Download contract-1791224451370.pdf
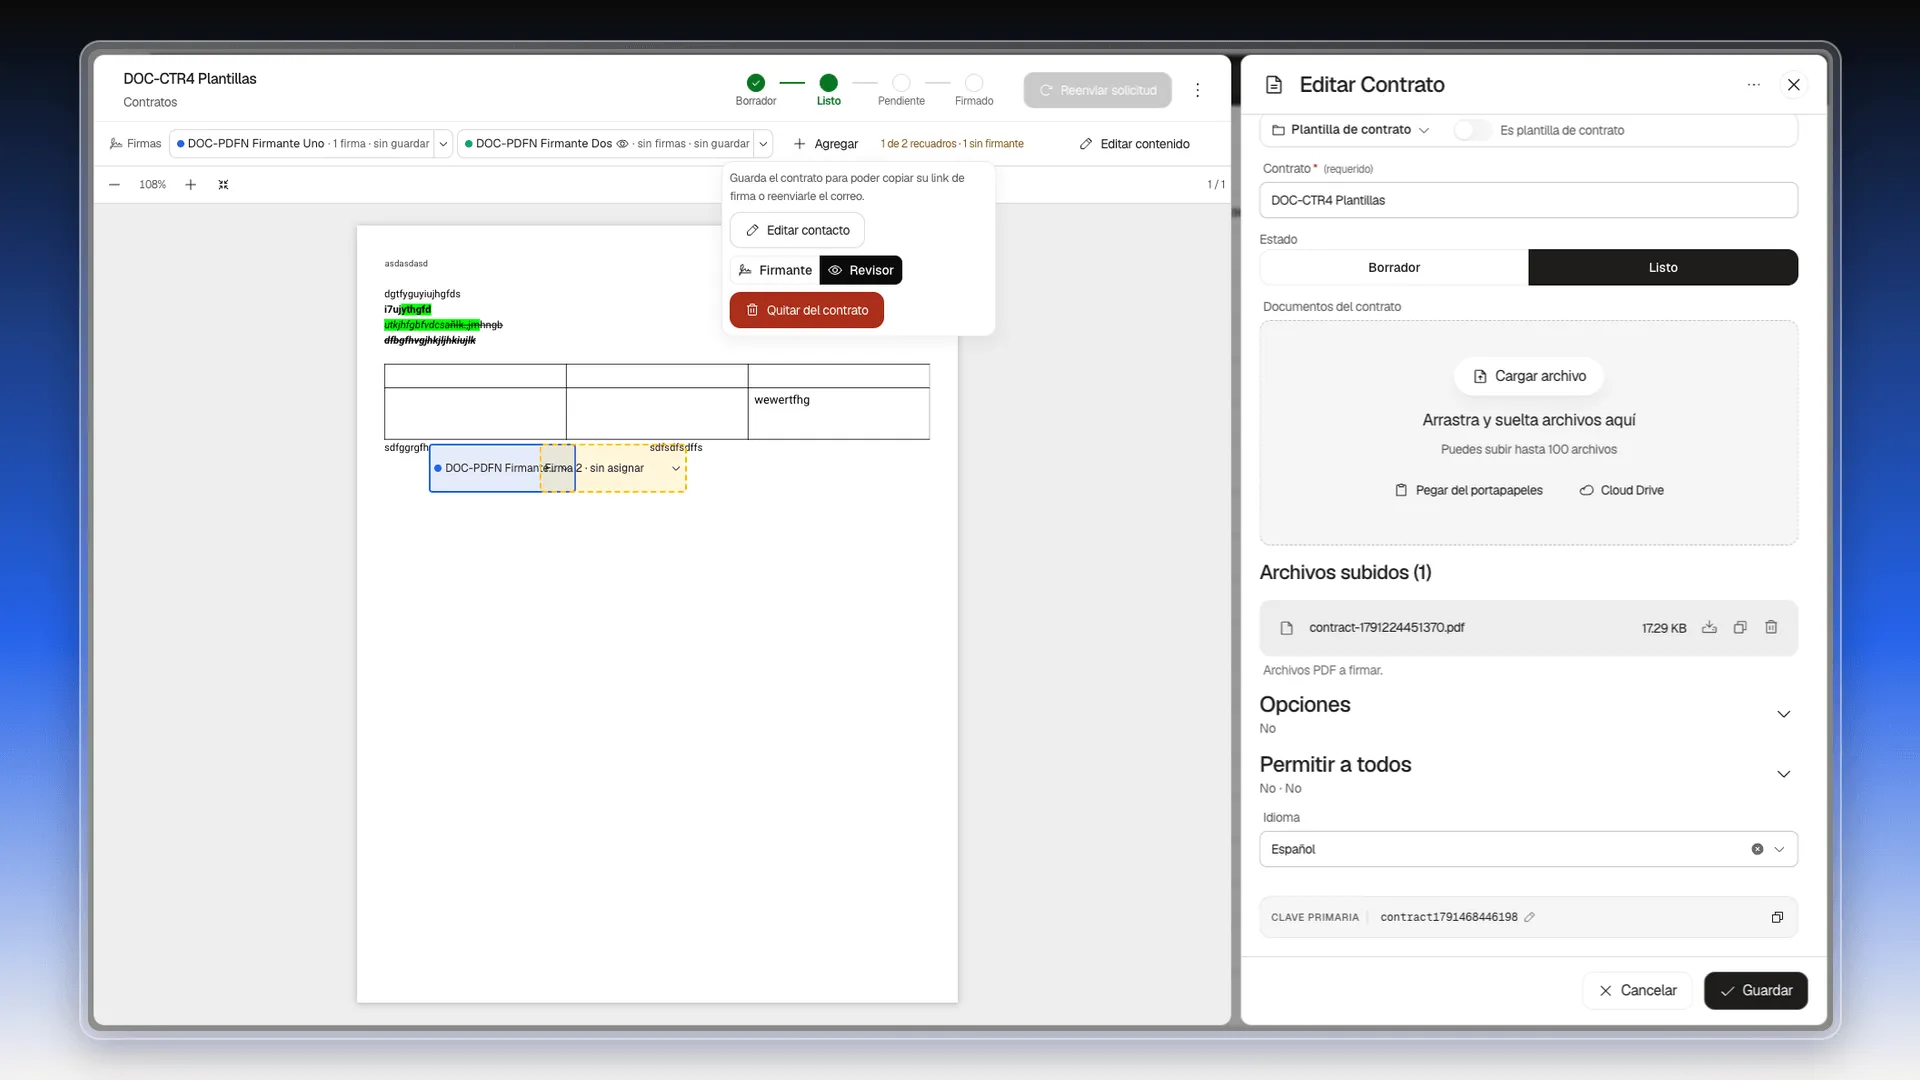 (x=1709, y=628)
